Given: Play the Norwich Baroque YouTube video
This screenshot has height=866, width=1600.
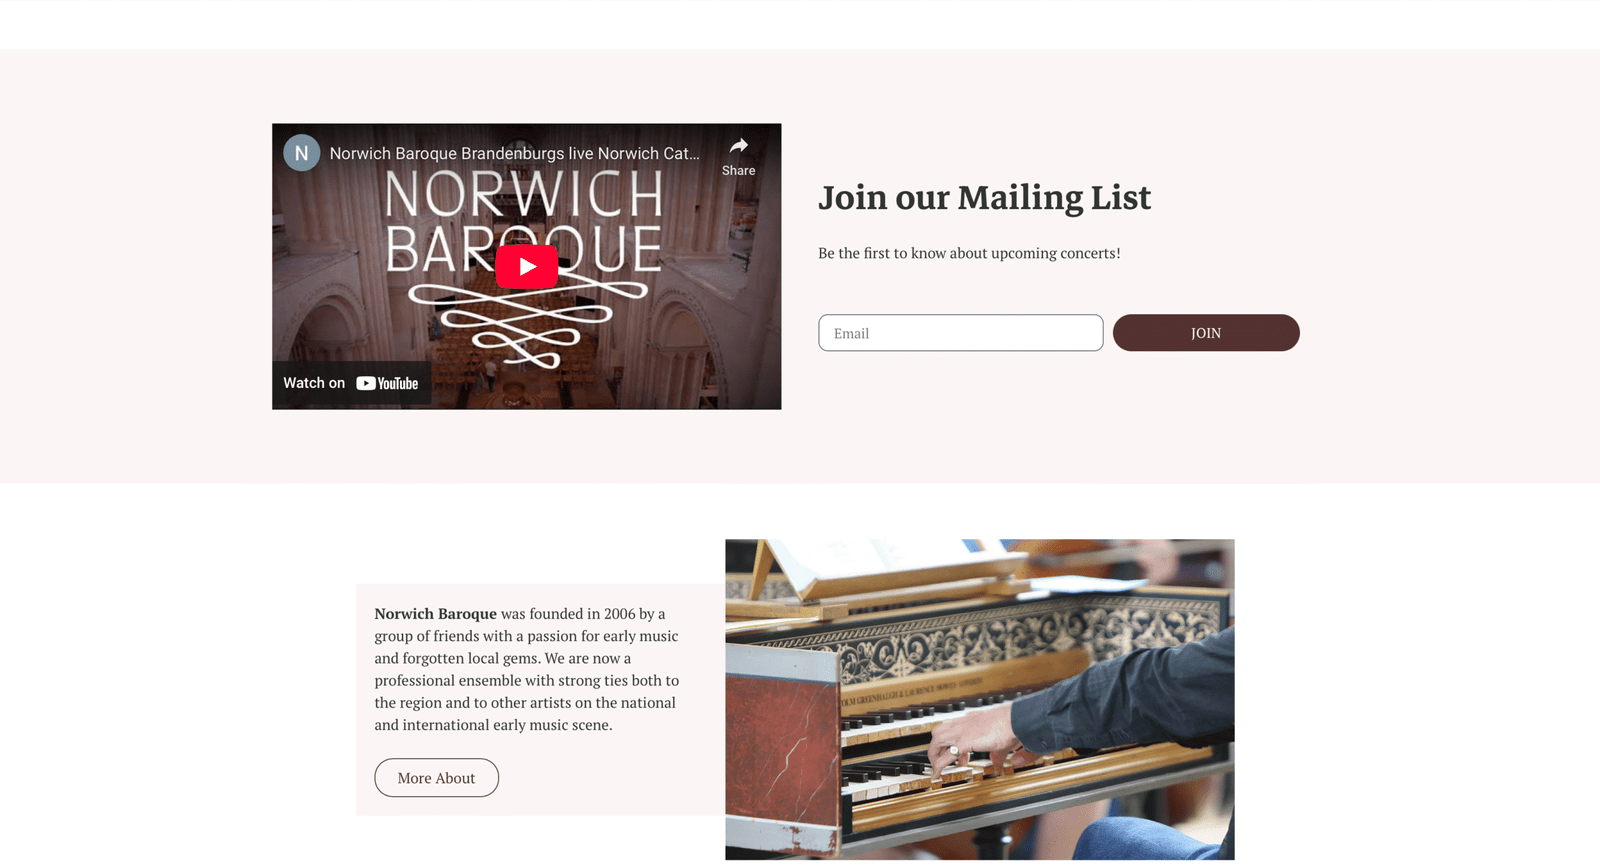Looking at the screenshot, I should [527, 267].
